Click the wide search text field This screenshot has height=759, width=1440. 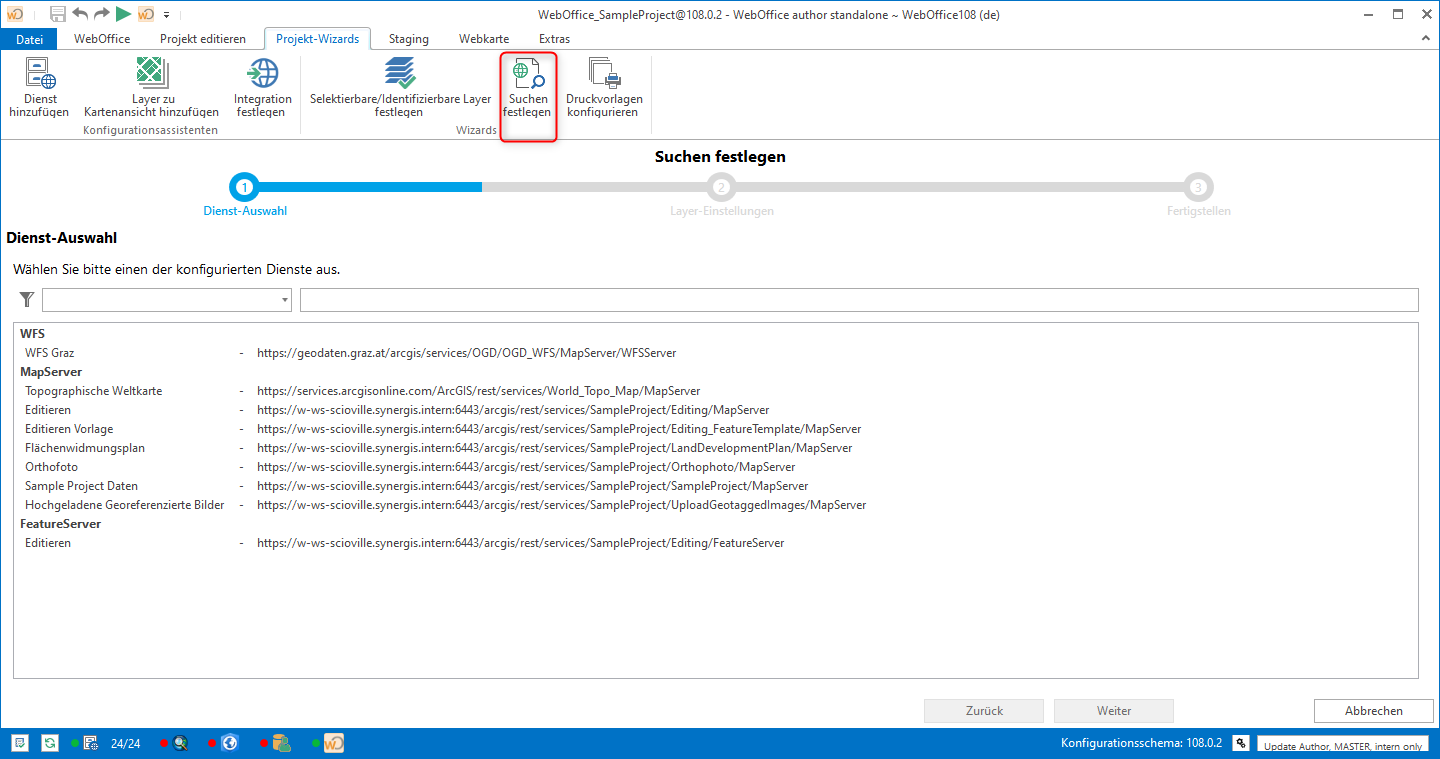click(x=858, y=300)
